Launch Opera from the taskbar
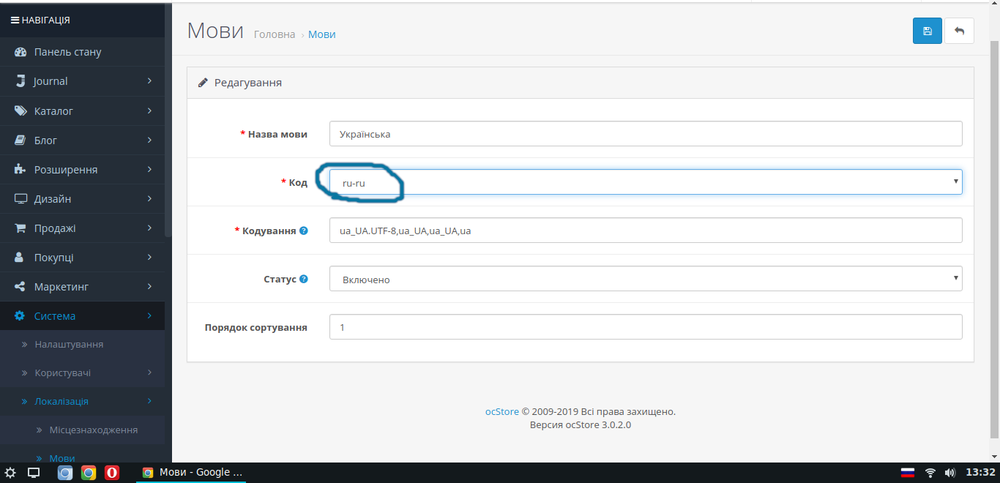The height and width of the screenshot is (483, 1000). coord(112,473)
